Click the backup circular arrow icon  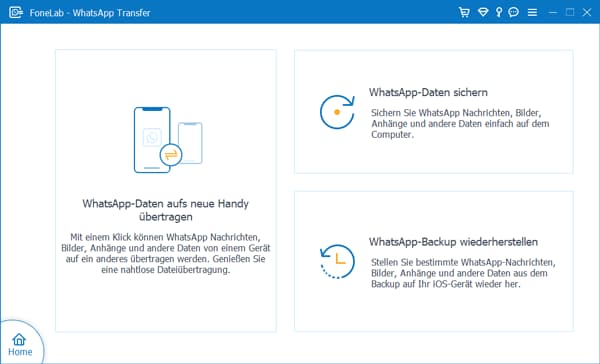(337, 112)
